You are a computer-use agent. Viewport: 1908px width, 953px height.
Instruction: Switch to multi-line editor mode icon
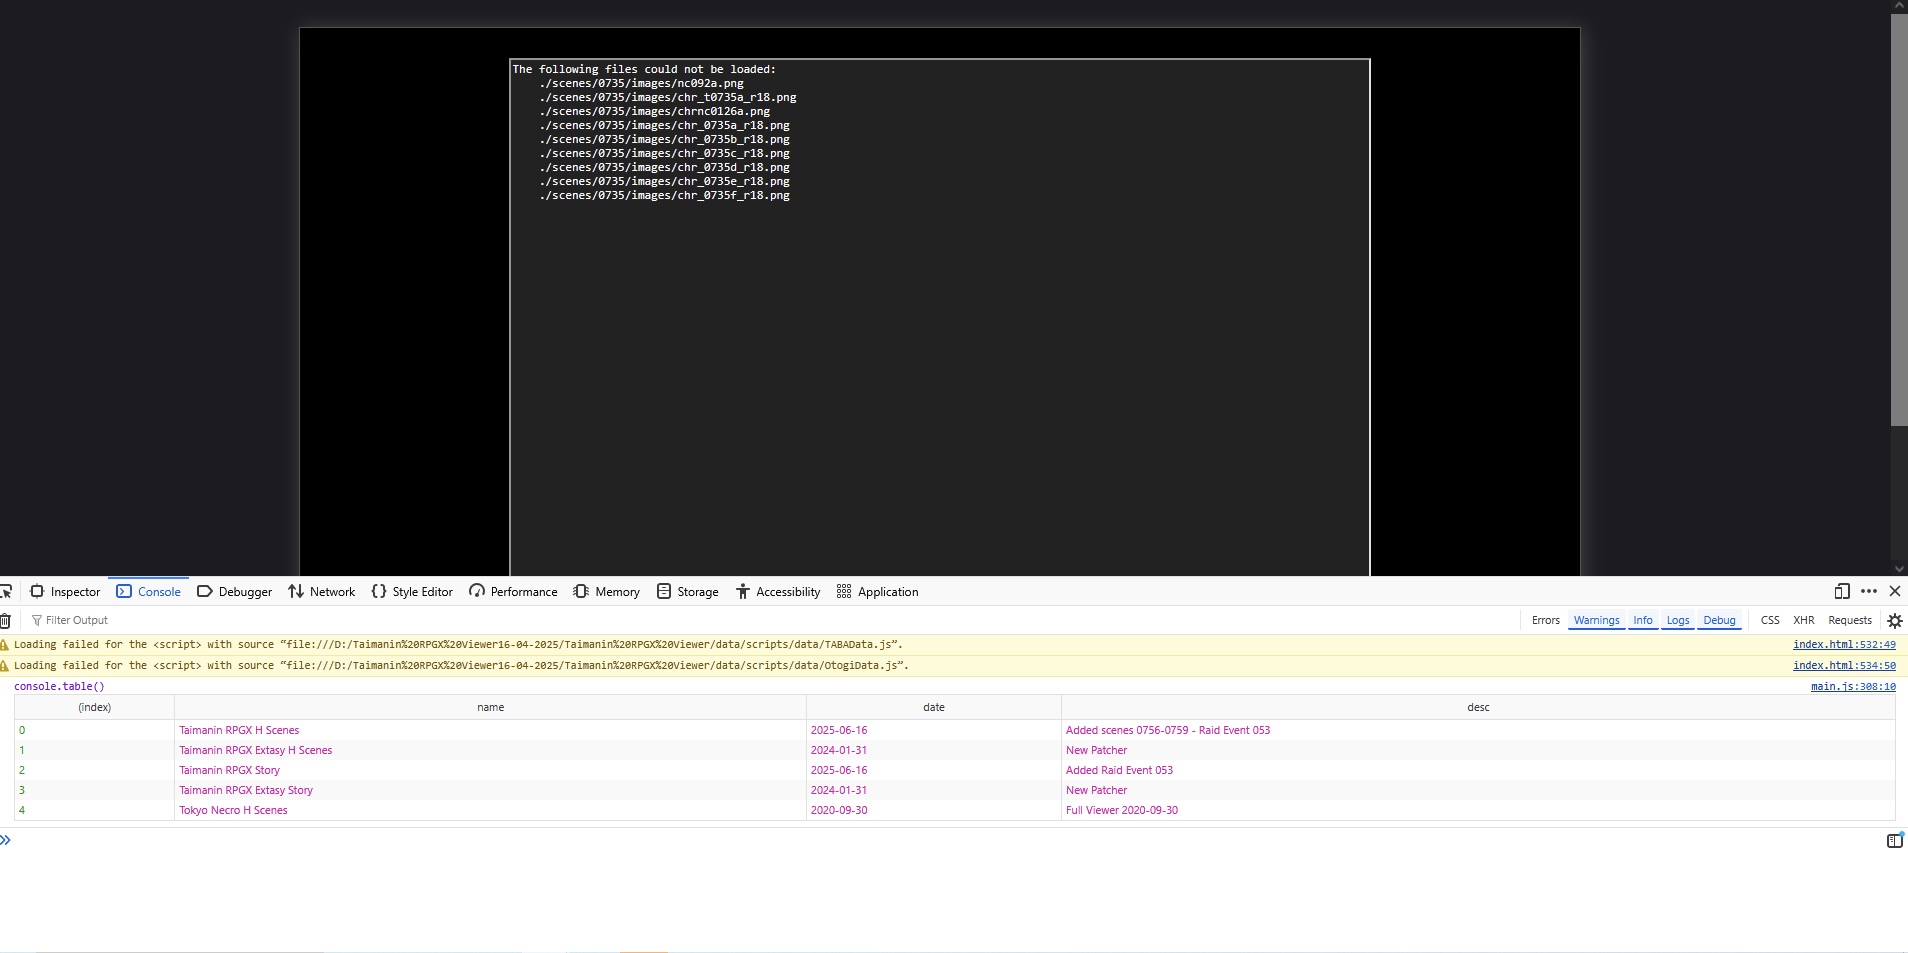tap(1894, 840)
